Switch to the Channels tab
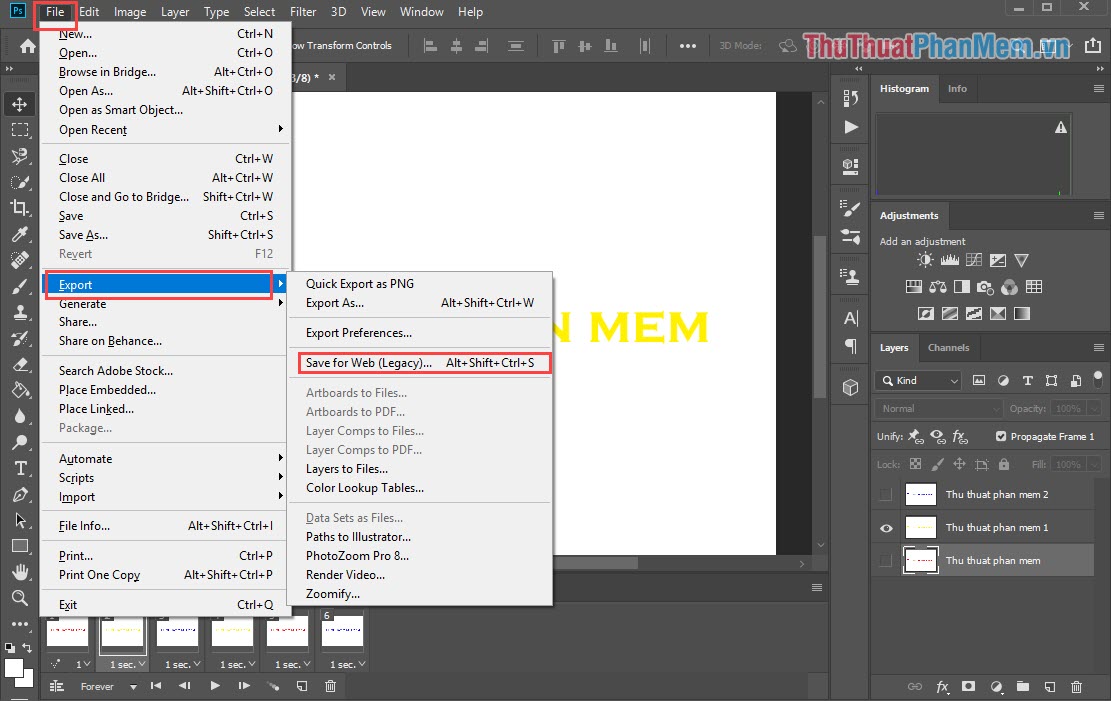This screenshot has width=1111, height=701. tap(949, 347)
